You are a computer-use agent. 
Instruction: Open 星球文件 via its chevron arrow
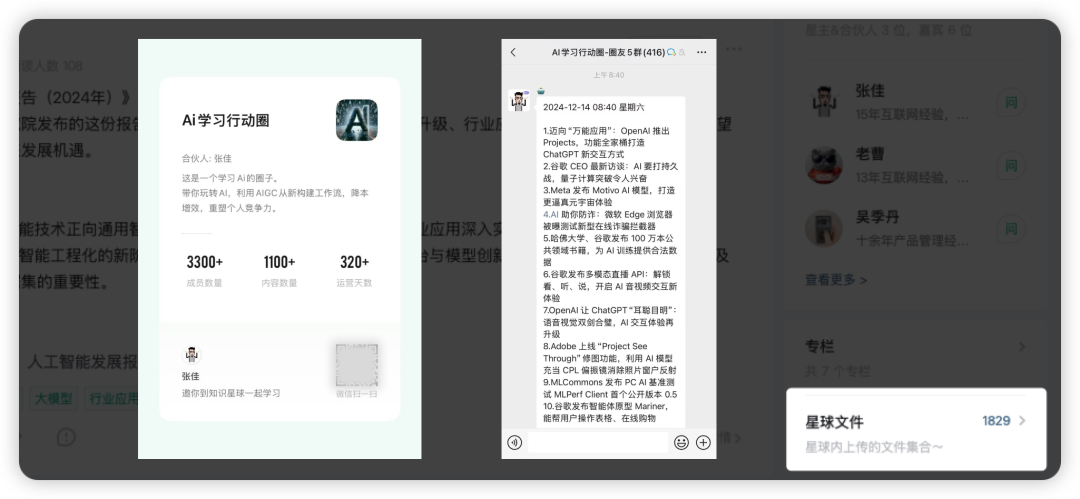point(1022,420)
